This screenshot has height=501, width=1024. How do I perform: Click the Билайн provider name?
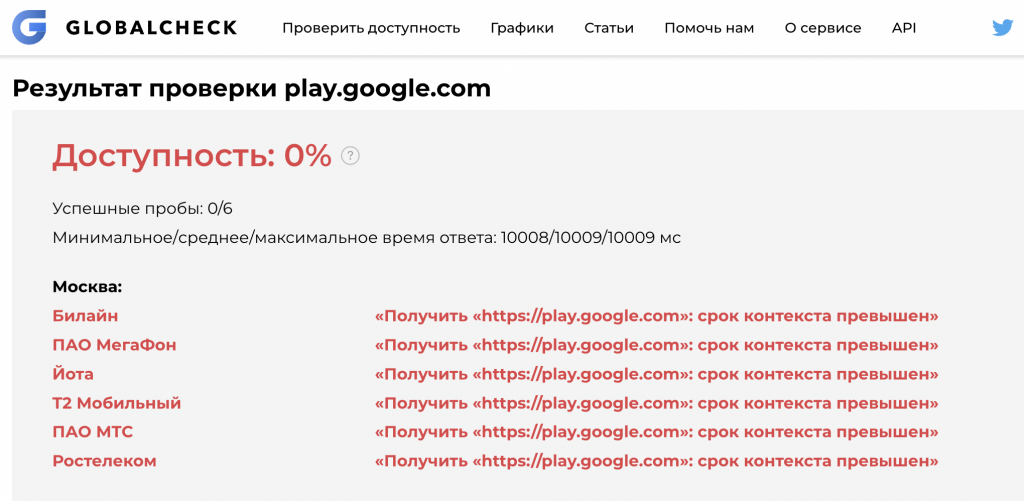click(x=85, y=316)
